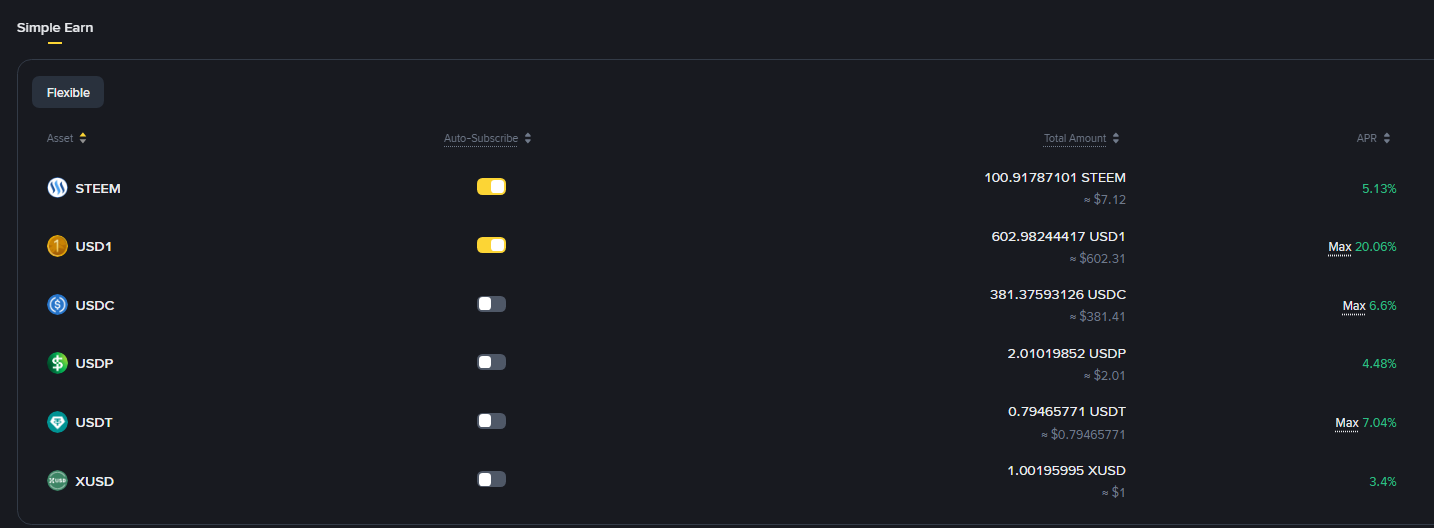
Task: Toggle USDP auto-subscribe on
Action: point(491,362)
